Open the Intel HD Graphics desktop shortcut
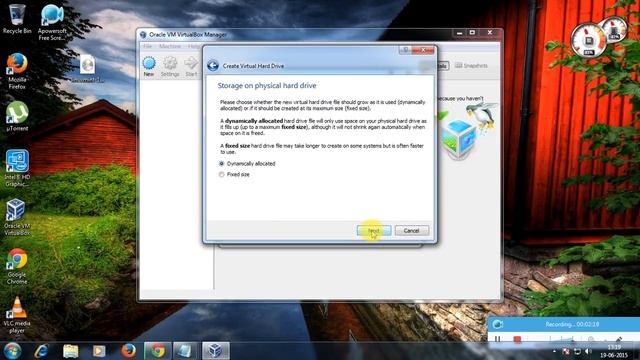 (17, 168)
